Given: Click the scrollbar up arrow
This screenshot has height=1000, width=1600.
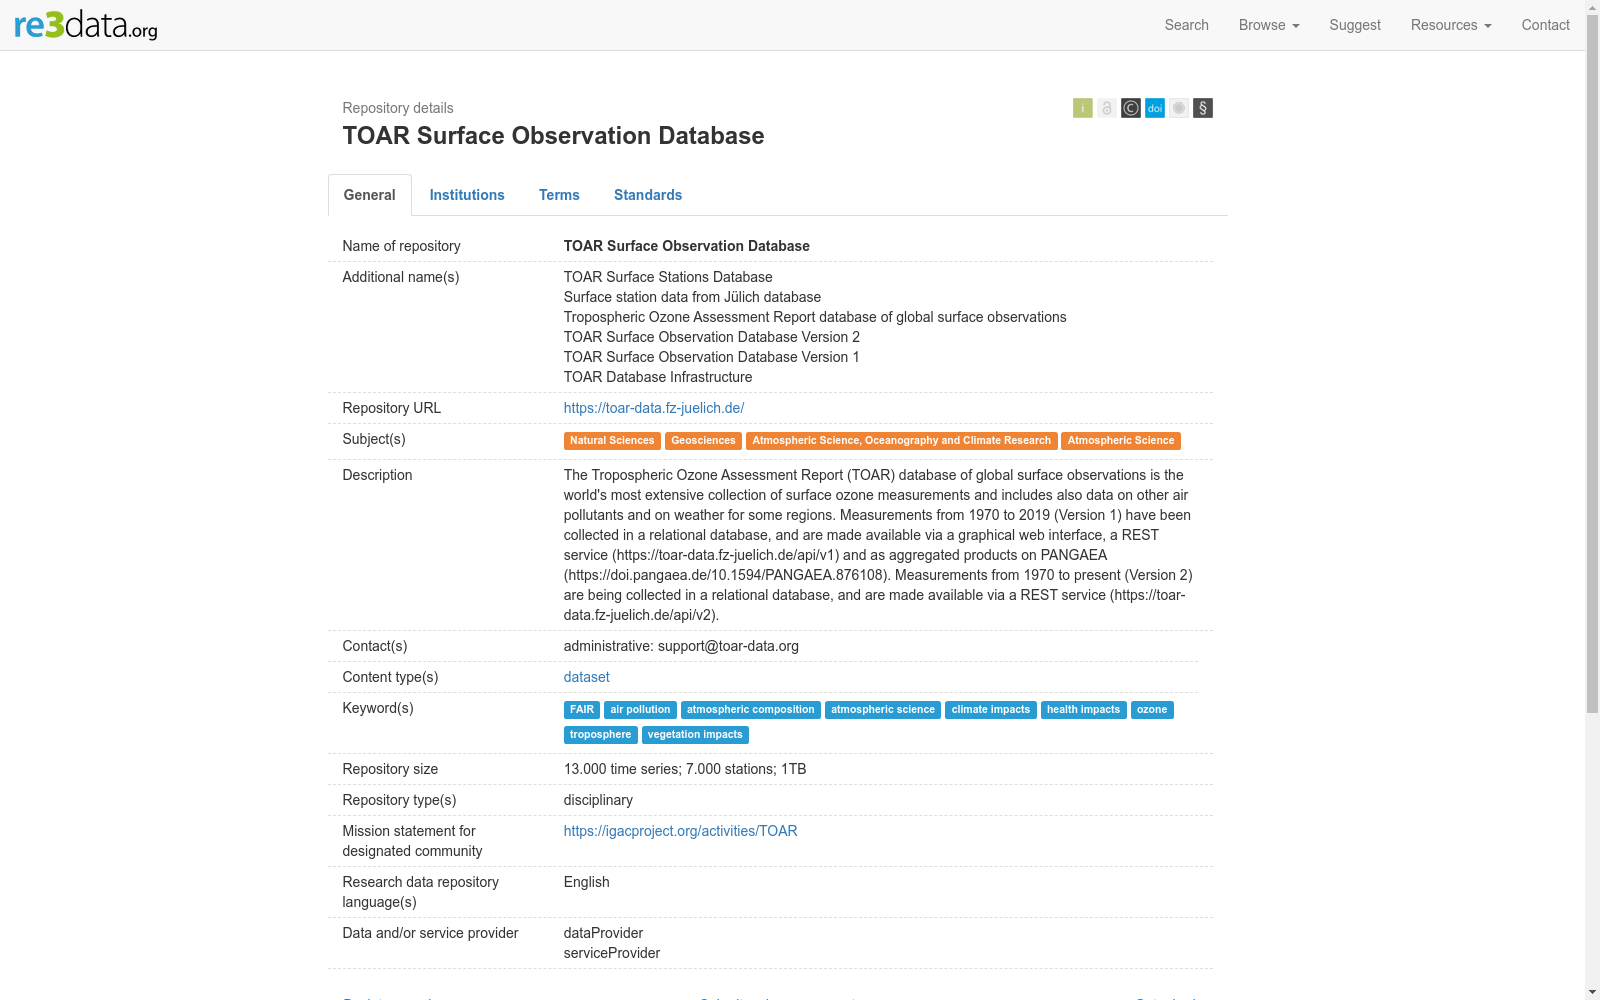Looking at the screenshot, I should tap(1592, 8).
